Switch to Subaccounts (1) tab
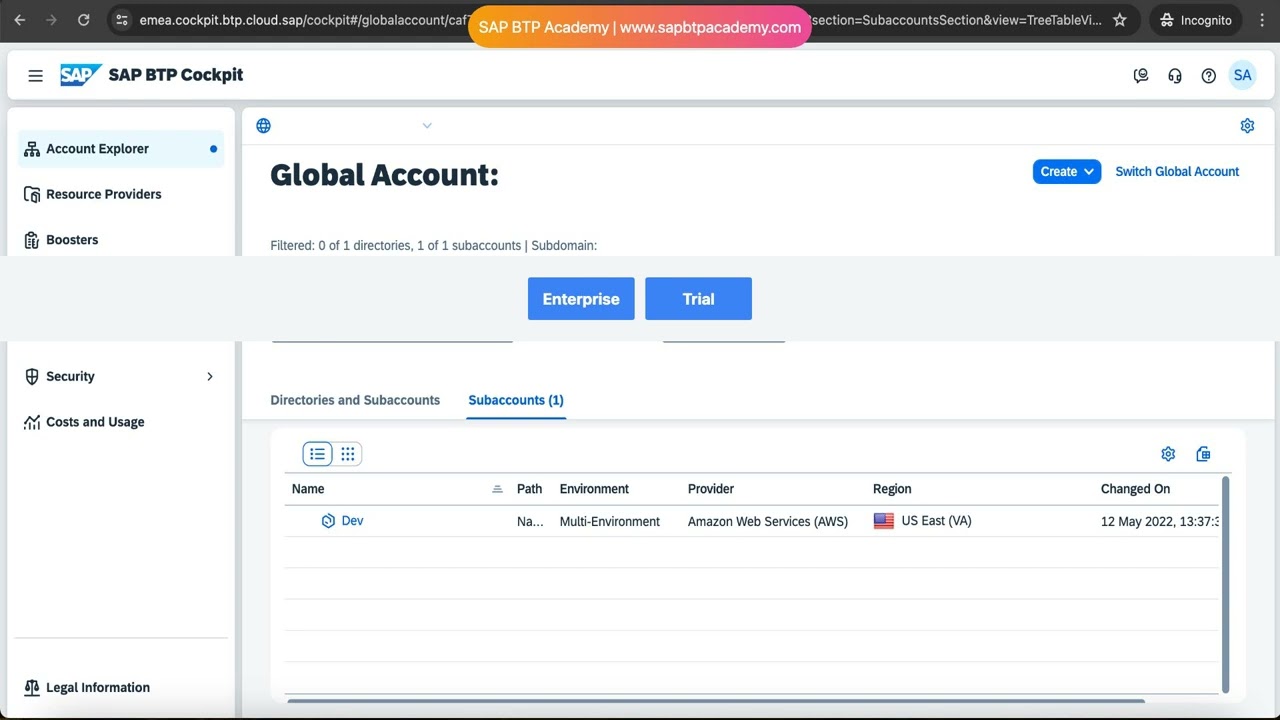This screenshot has height=720, width=1280. [x=516, y=400]
